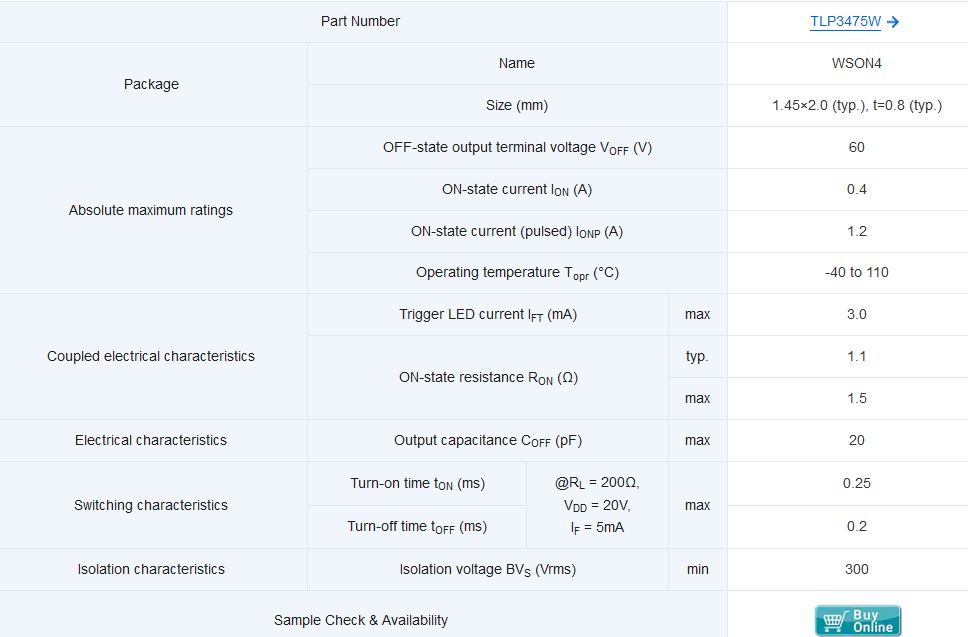This screenshot has width=968, height=637.
Task: Click the ON-state current pulsed IONP label
Action: pos(517,231)
